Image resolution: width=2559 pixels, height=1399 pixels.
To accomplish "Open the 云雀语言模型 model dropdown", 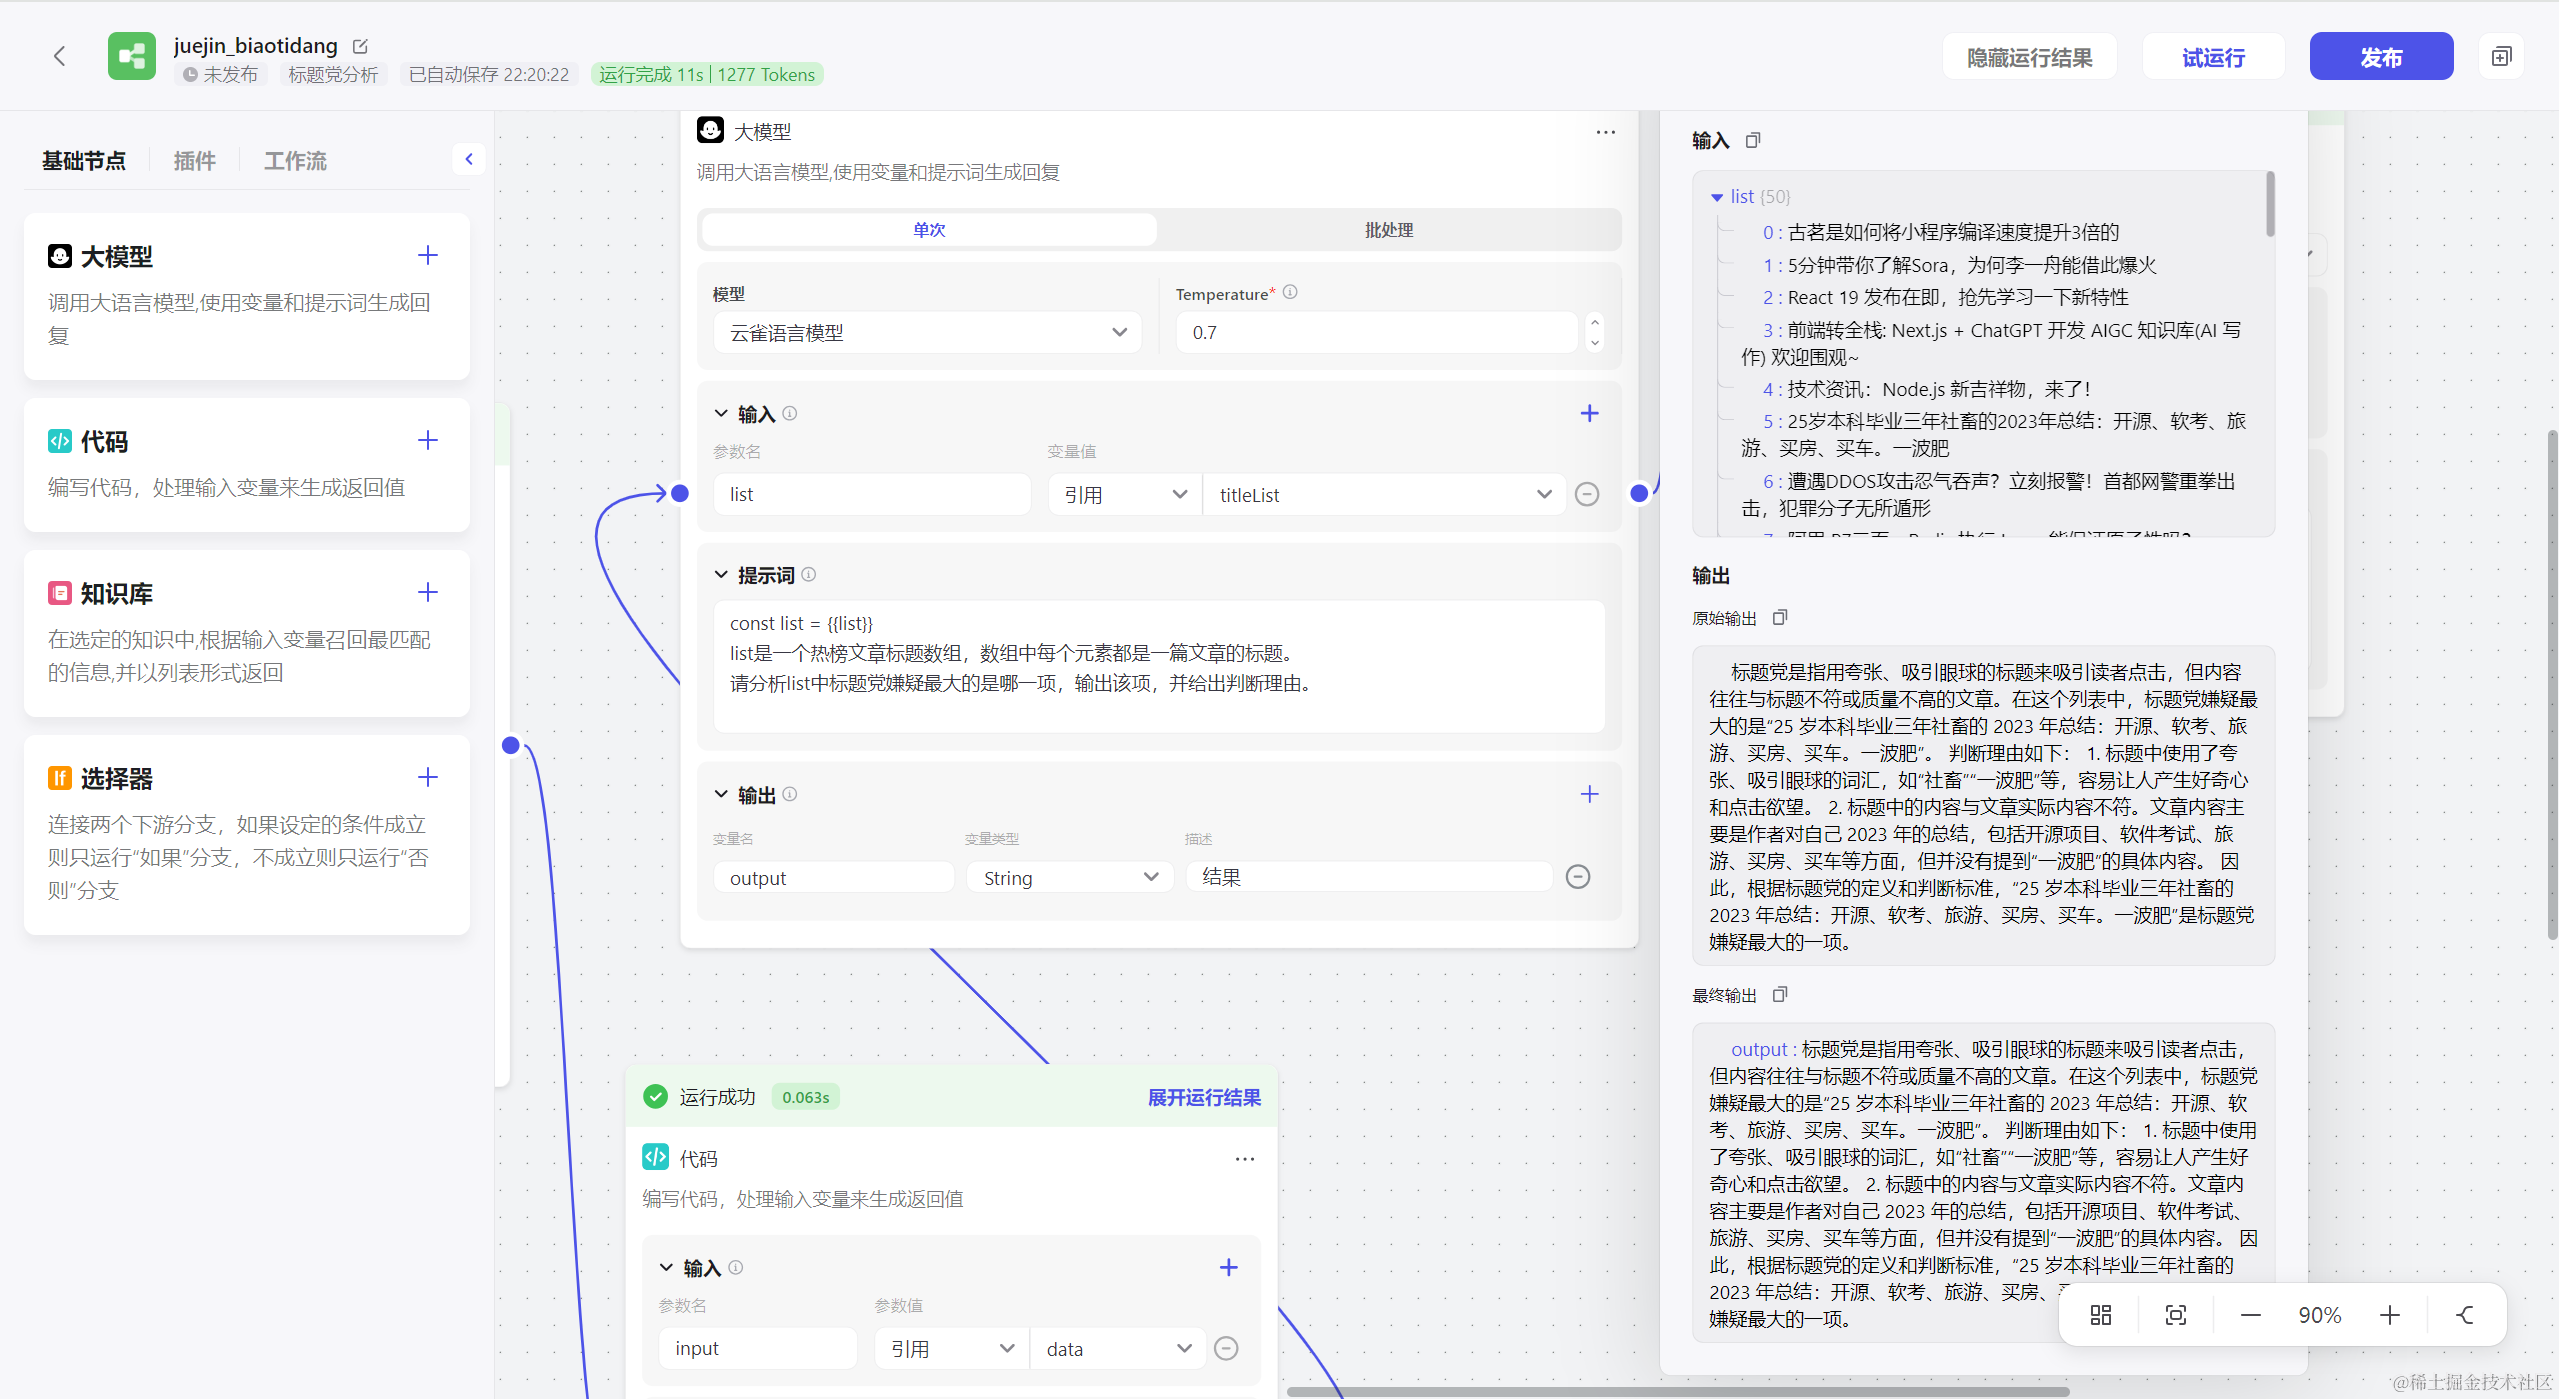I will pos(927,333).
